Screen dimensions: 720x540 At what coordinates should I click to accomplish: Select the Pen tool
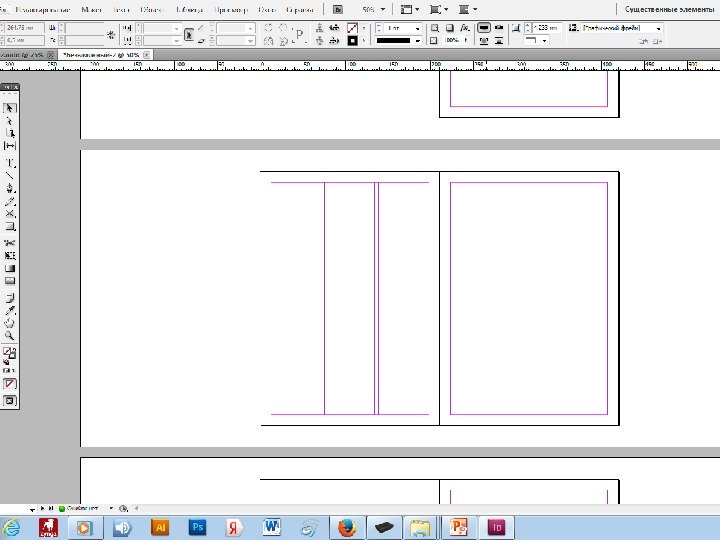(x=10, y=188)
